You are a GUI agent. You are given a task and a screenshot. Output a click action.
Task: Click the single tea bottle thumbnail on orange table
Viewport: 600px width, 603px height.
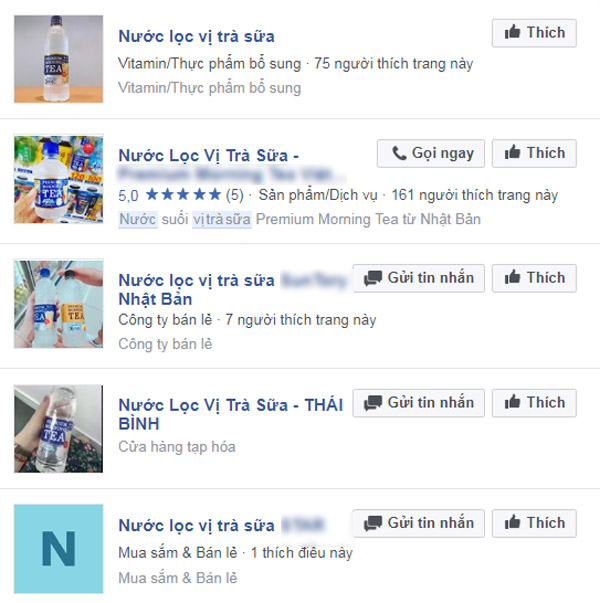click(58, 59)
